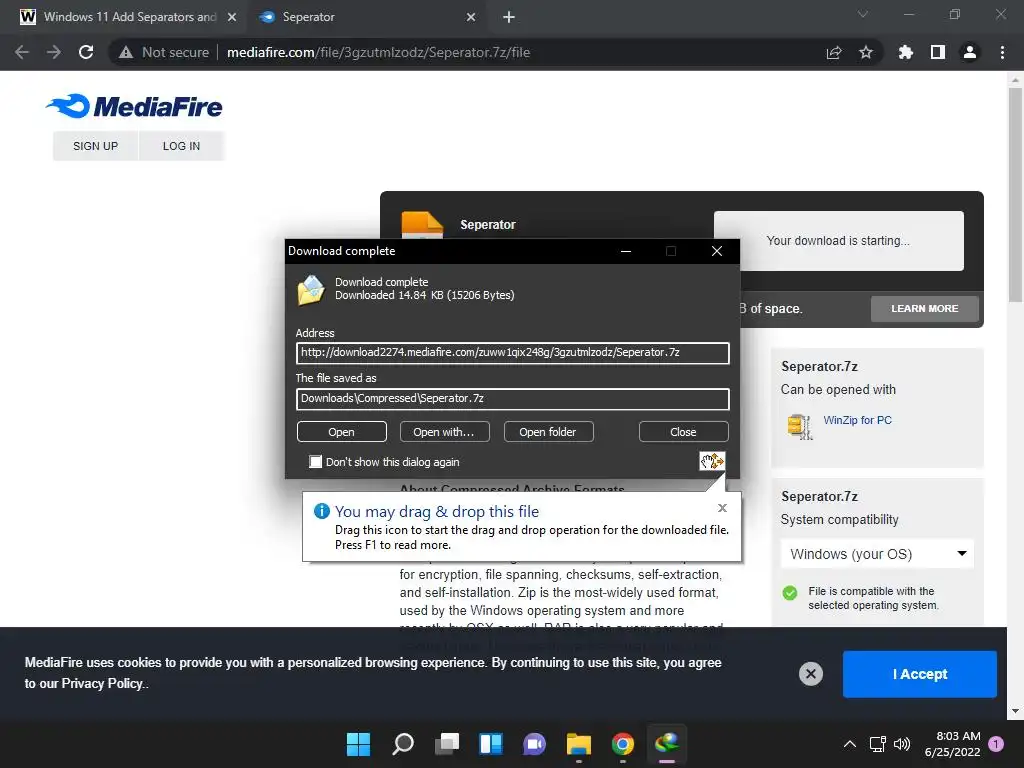Click the MediaFire logo
Screen dimensions: 1024x768
tap(134, 106)
